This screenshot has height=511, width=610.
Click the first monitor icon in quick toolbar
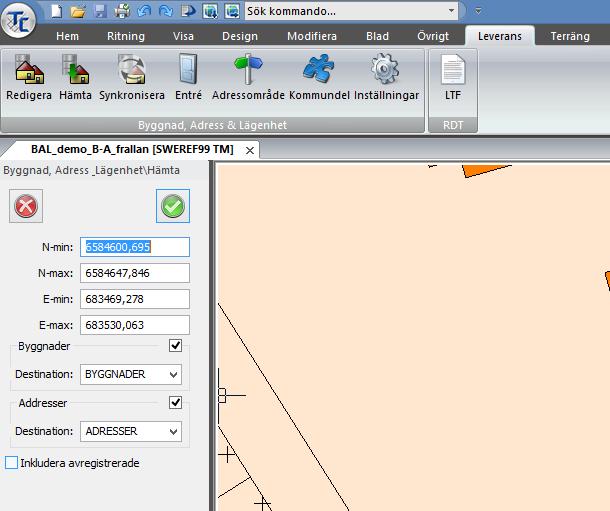pyautogui.click(x=210, y=11)
